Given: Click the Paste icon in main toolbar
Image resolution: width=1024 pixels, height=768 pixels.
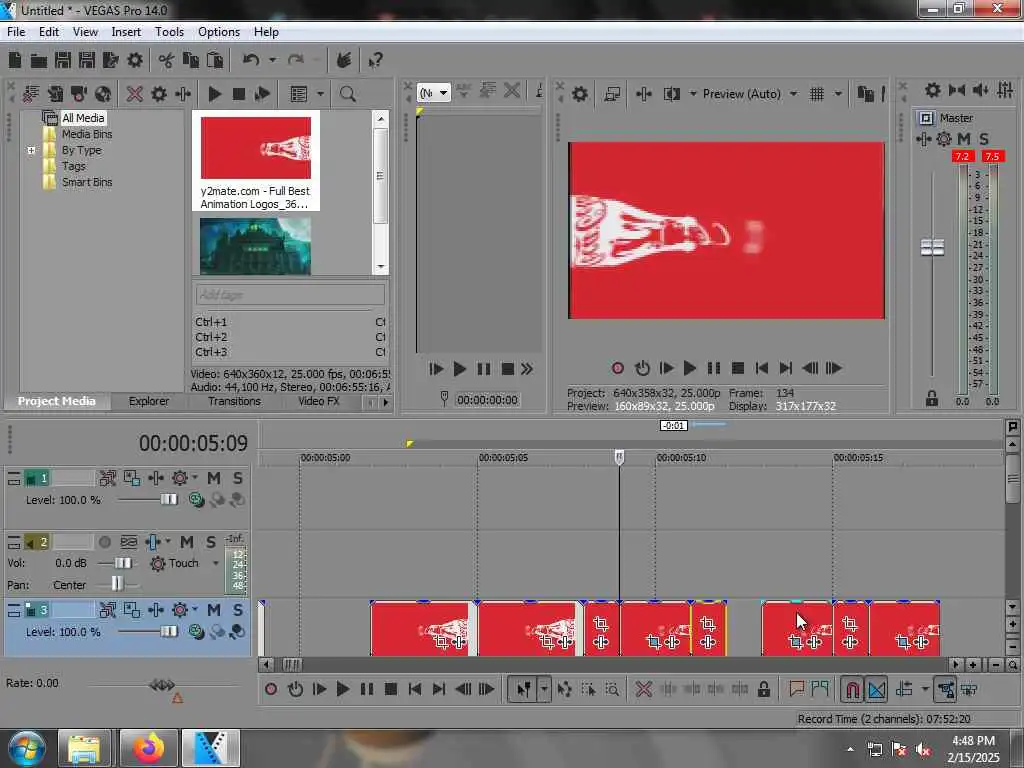Looking at the screenshot, I should (215, 61).
